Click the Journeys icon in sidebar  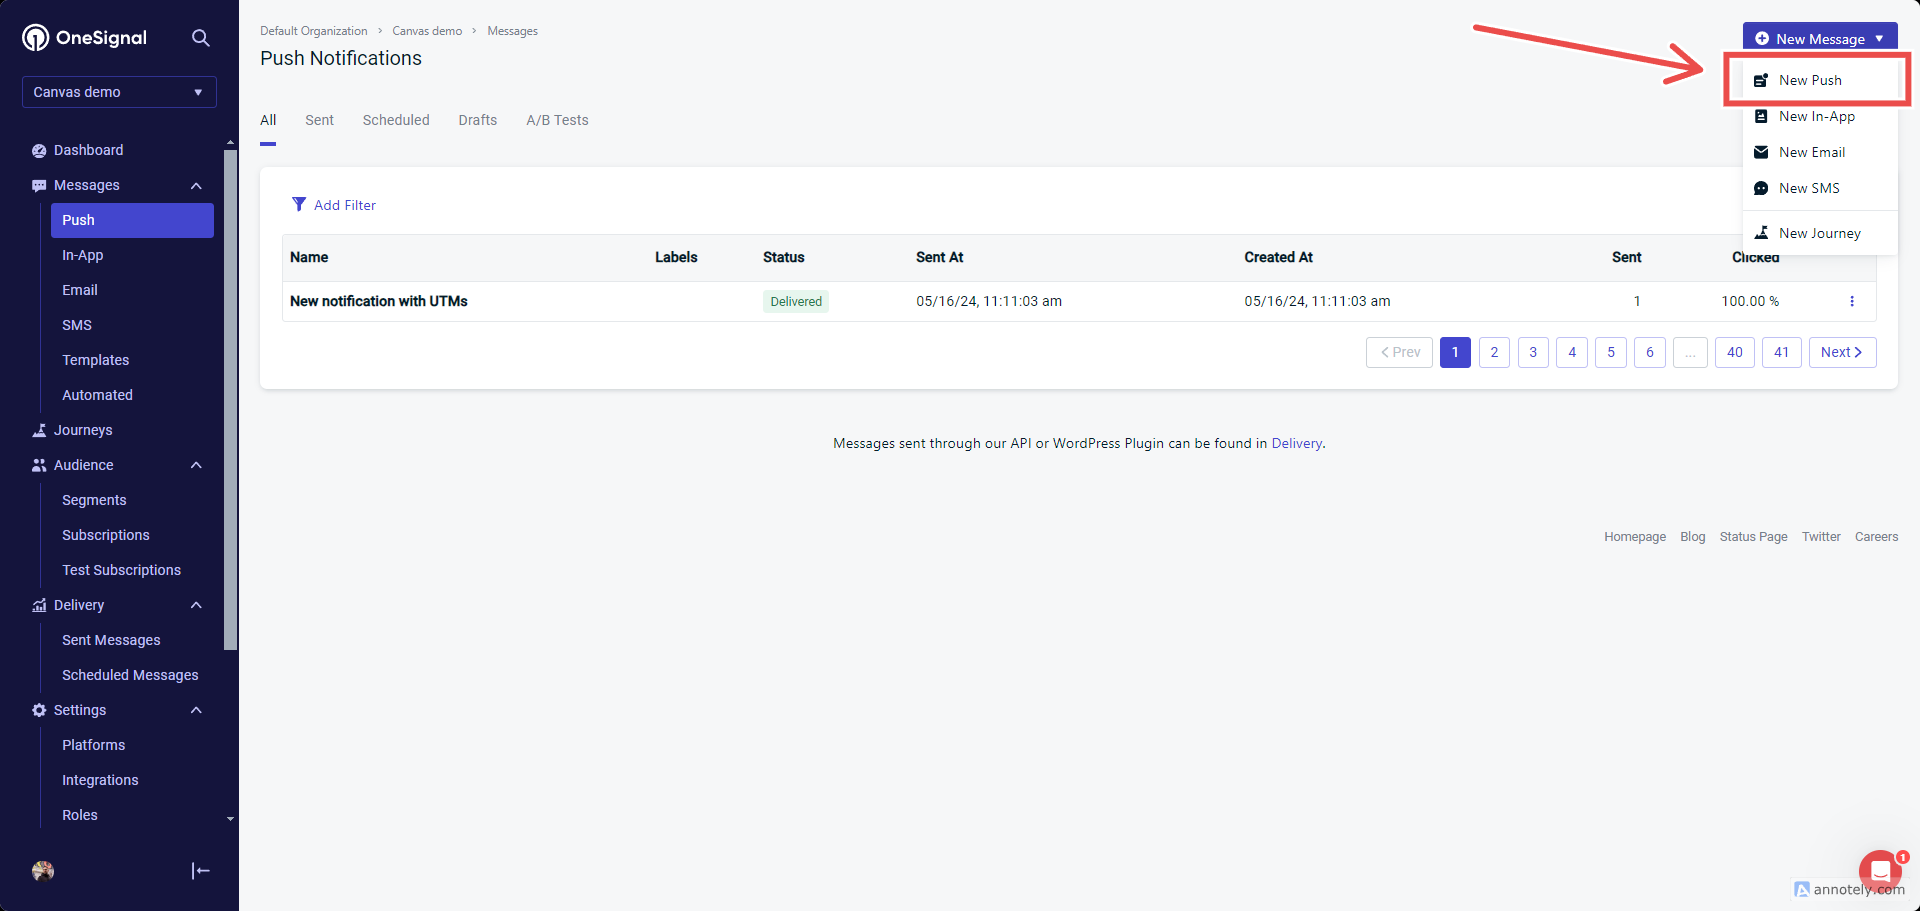[39, 430]
